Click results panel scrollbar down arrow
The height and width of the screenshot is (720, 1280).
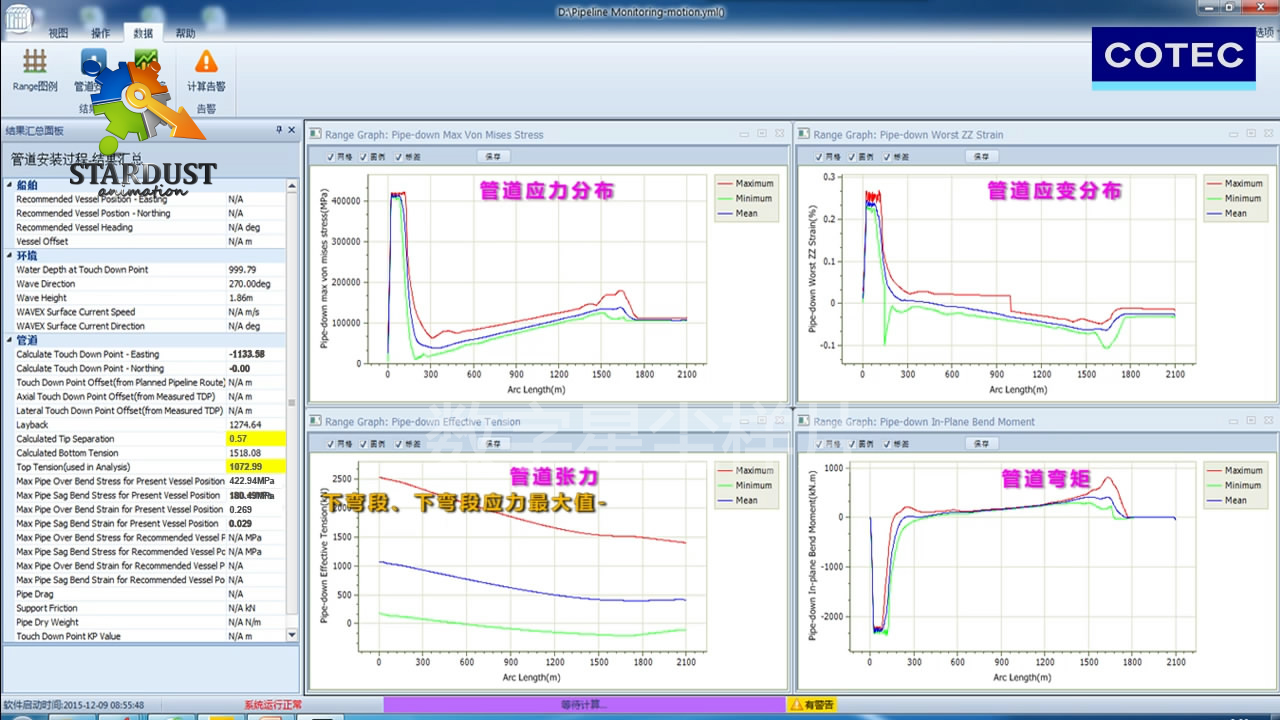coord(292,635)
